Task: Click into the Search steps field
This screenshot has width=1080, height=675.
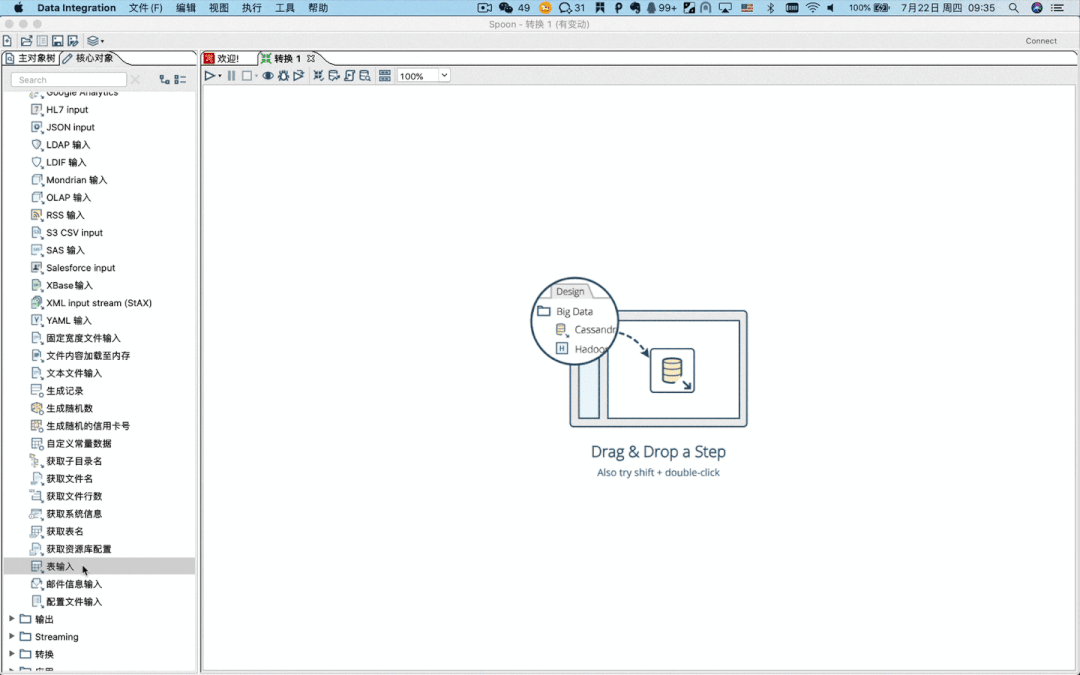Action: [69, 80]
